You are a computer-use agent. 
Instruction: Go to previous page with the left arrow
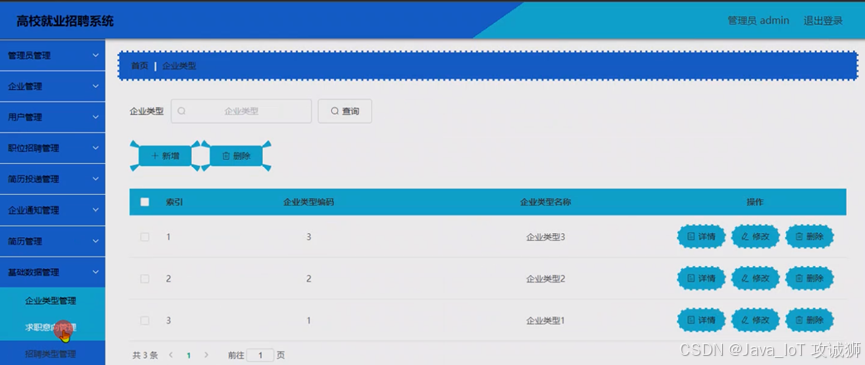coord(171,355)
